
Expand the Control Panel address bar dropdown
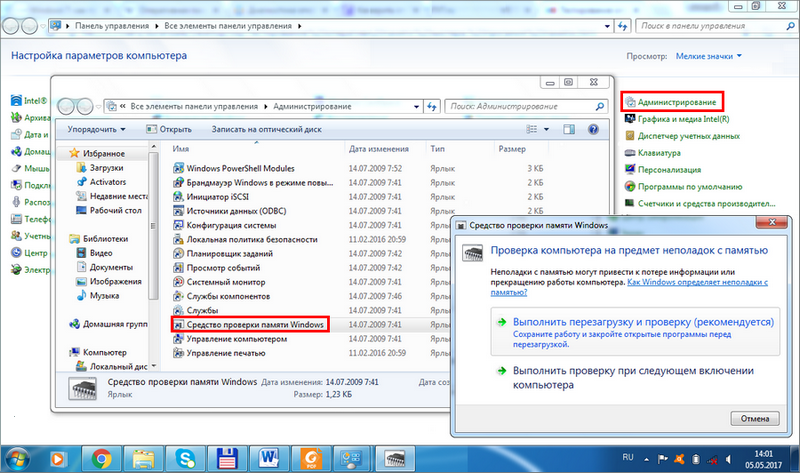point(607,26)
